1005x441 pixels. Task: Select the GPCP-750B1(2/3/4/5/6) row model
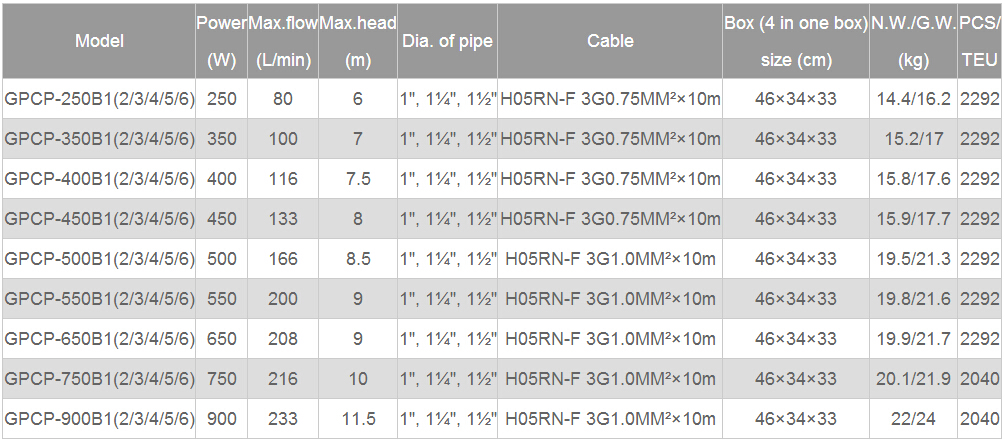tap(99, 379)
